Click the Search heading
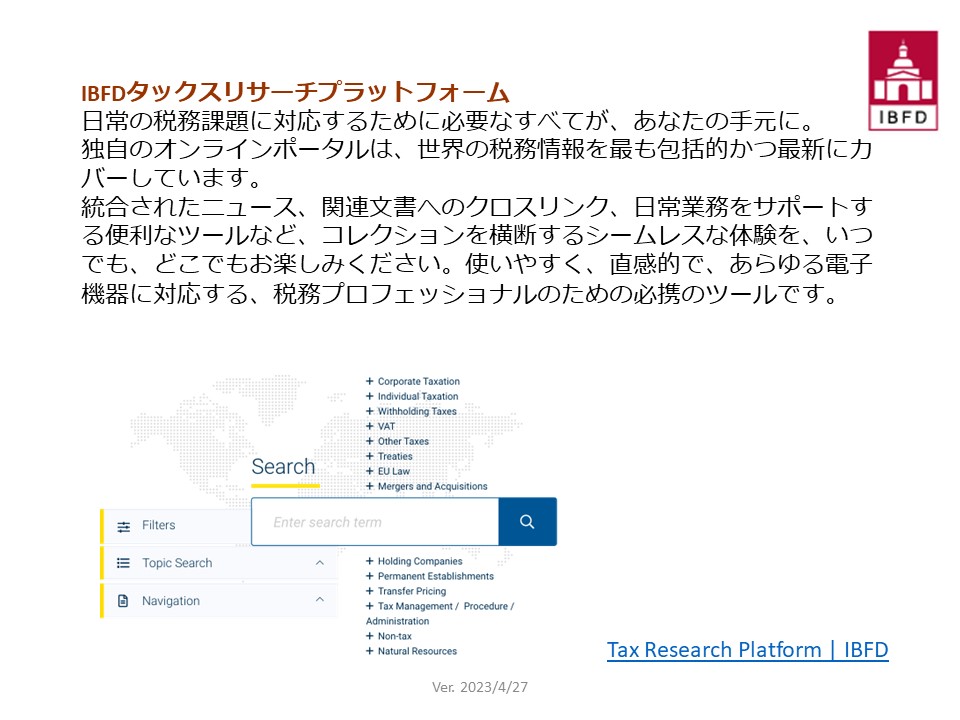The height and width of the screenshot is (720, 960). [x=283, y=467]
